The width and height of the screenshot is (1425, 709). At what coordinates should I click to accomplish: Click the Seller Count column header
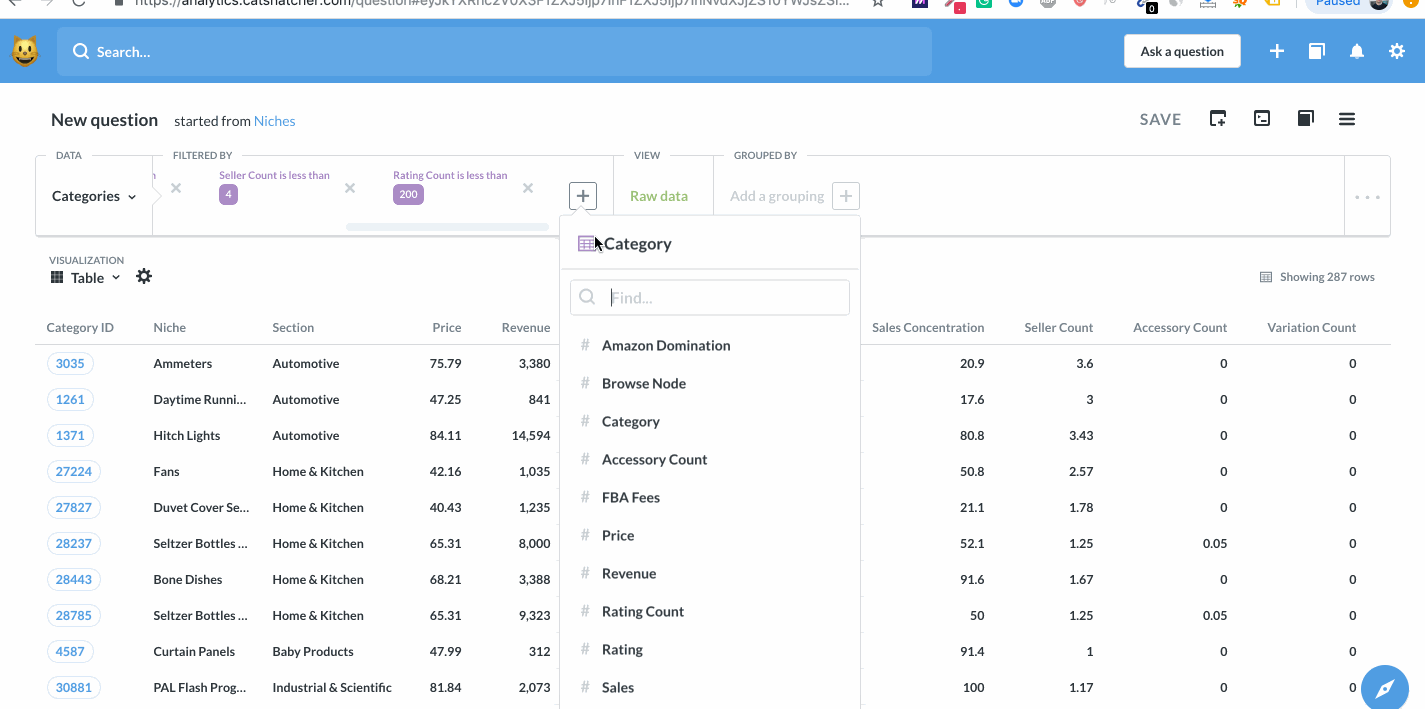click(x=1058, y=328)
